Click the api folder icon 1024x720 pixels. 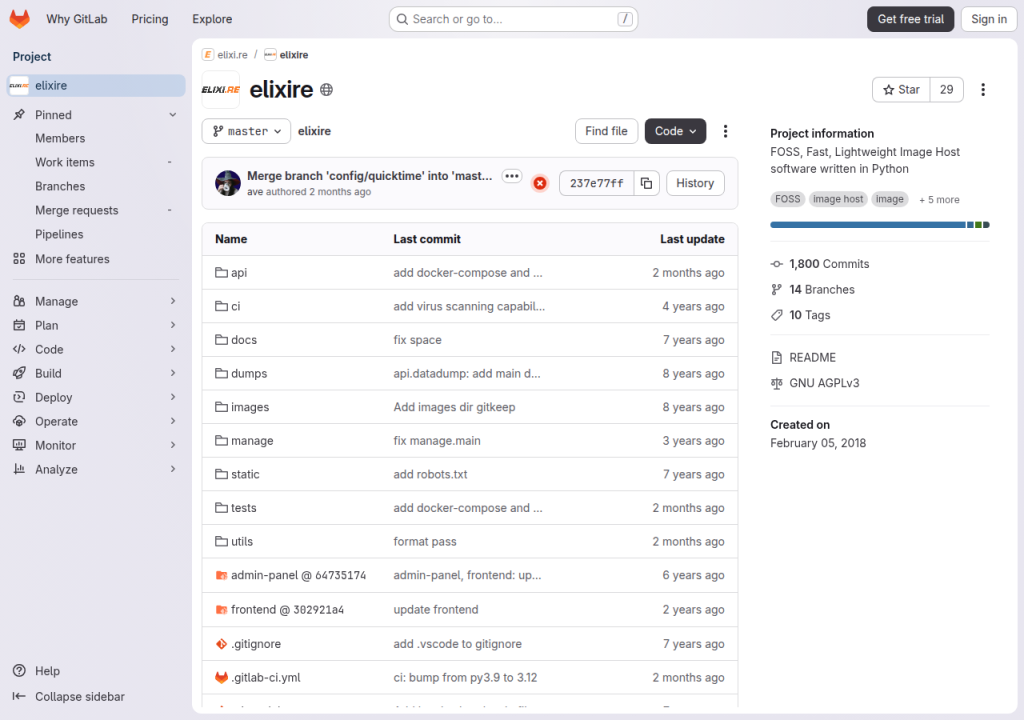221,272
